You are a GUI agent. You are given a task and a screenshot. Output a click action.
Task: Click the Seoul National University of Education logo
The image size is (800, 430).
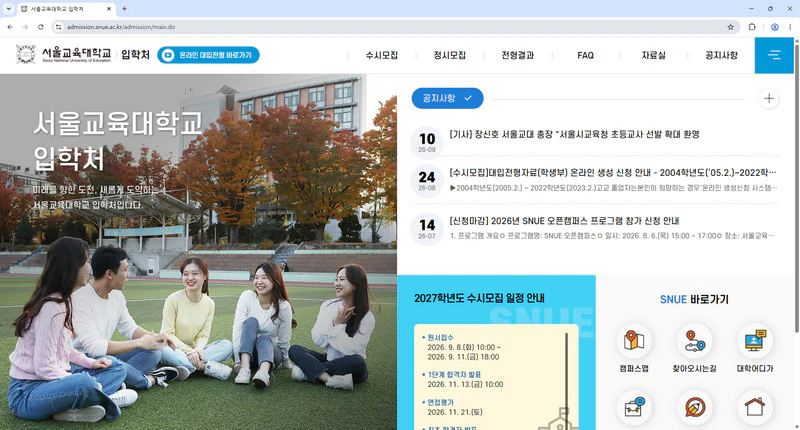click(63, 54)
